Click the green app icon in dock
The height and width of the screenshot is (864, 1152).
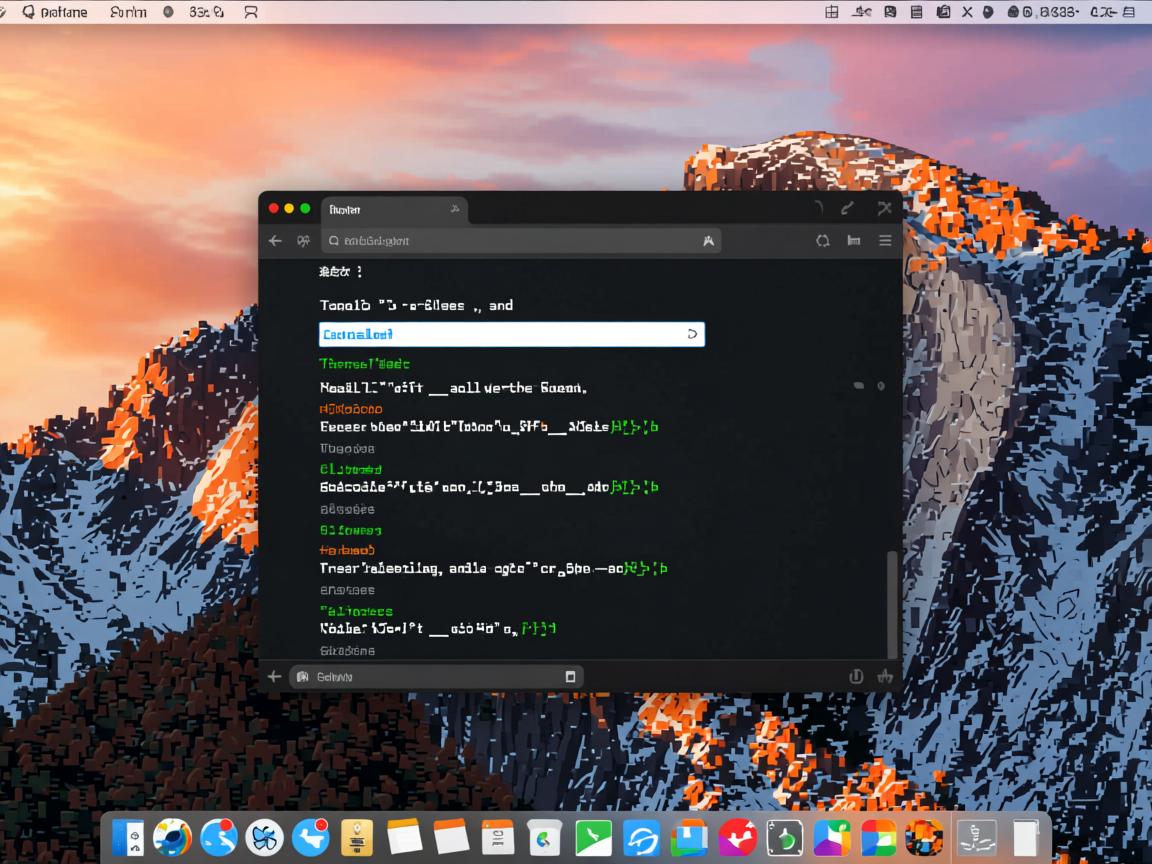[x=593, y=838]
